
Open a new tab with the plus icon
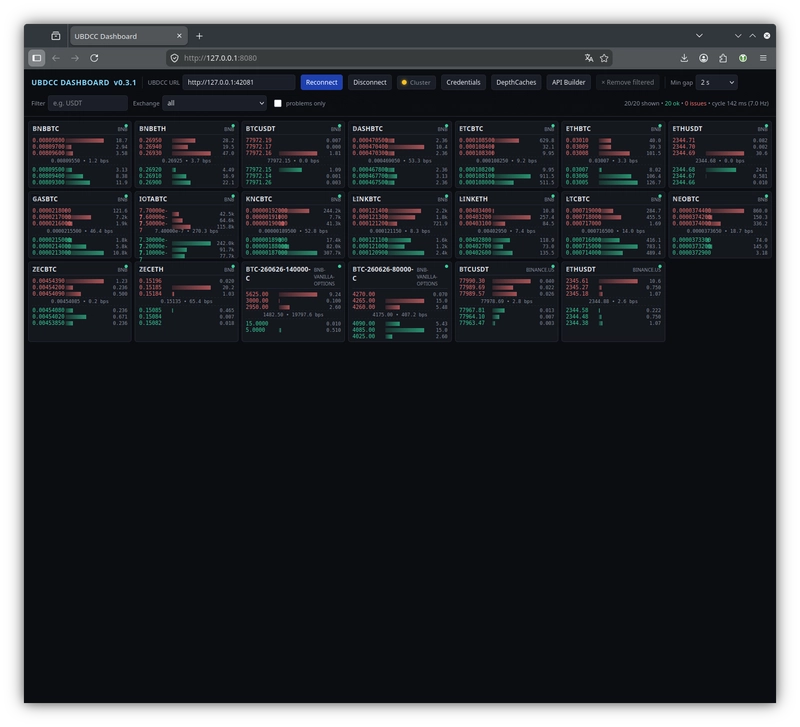pos(199,36)
